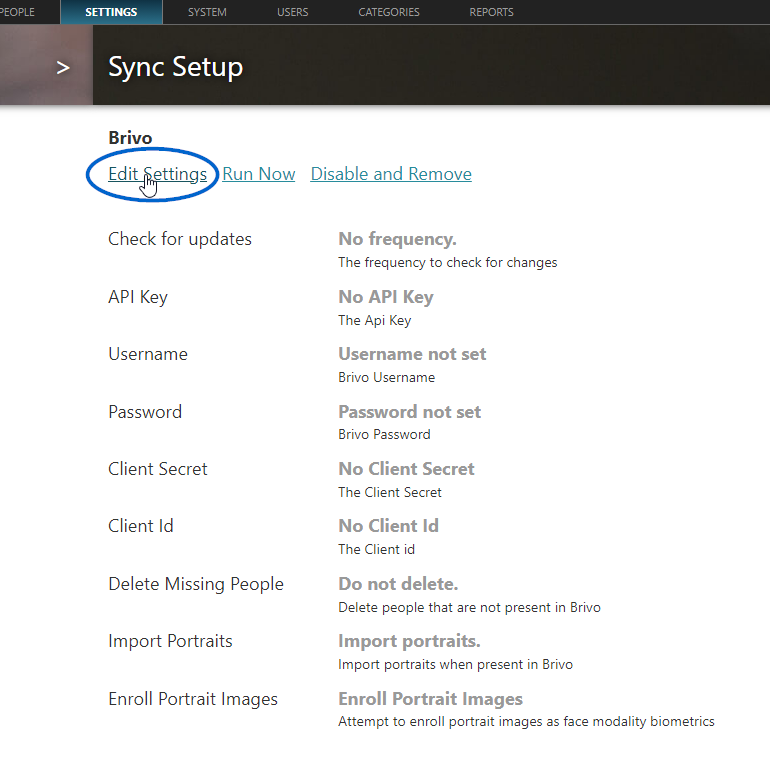Open the Settings tab

click(x=111, y=12)
